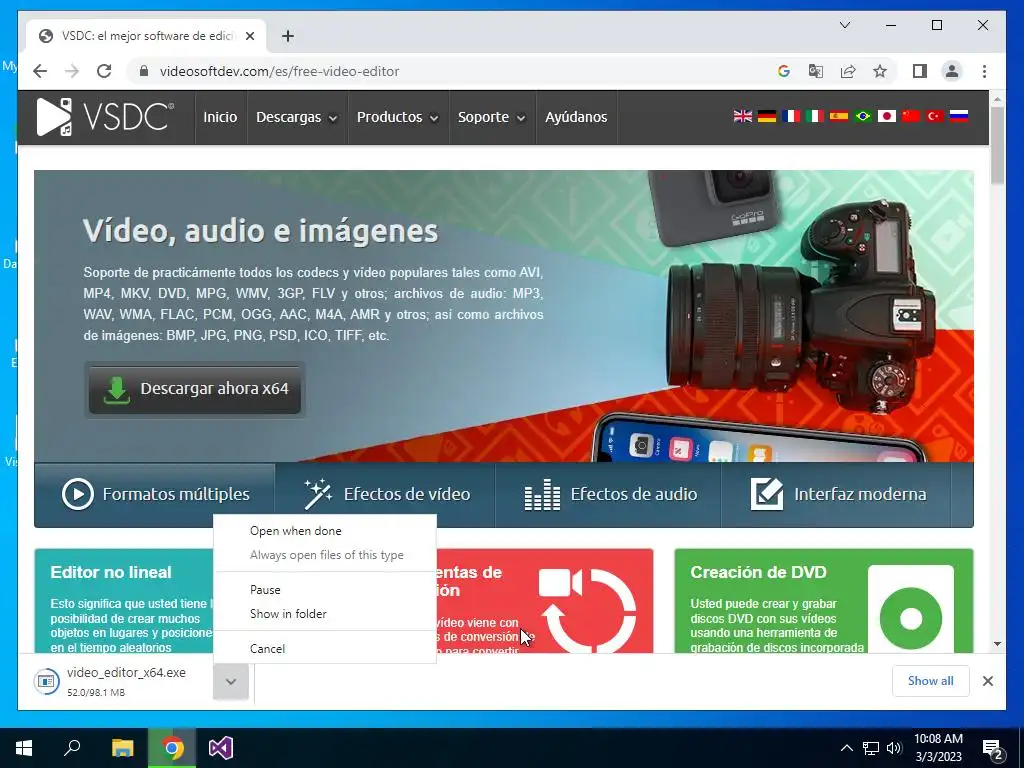Go to the Inicio page
Image resolution: width=1024 pixels, height=768 pixels.
tap(220, 117)
